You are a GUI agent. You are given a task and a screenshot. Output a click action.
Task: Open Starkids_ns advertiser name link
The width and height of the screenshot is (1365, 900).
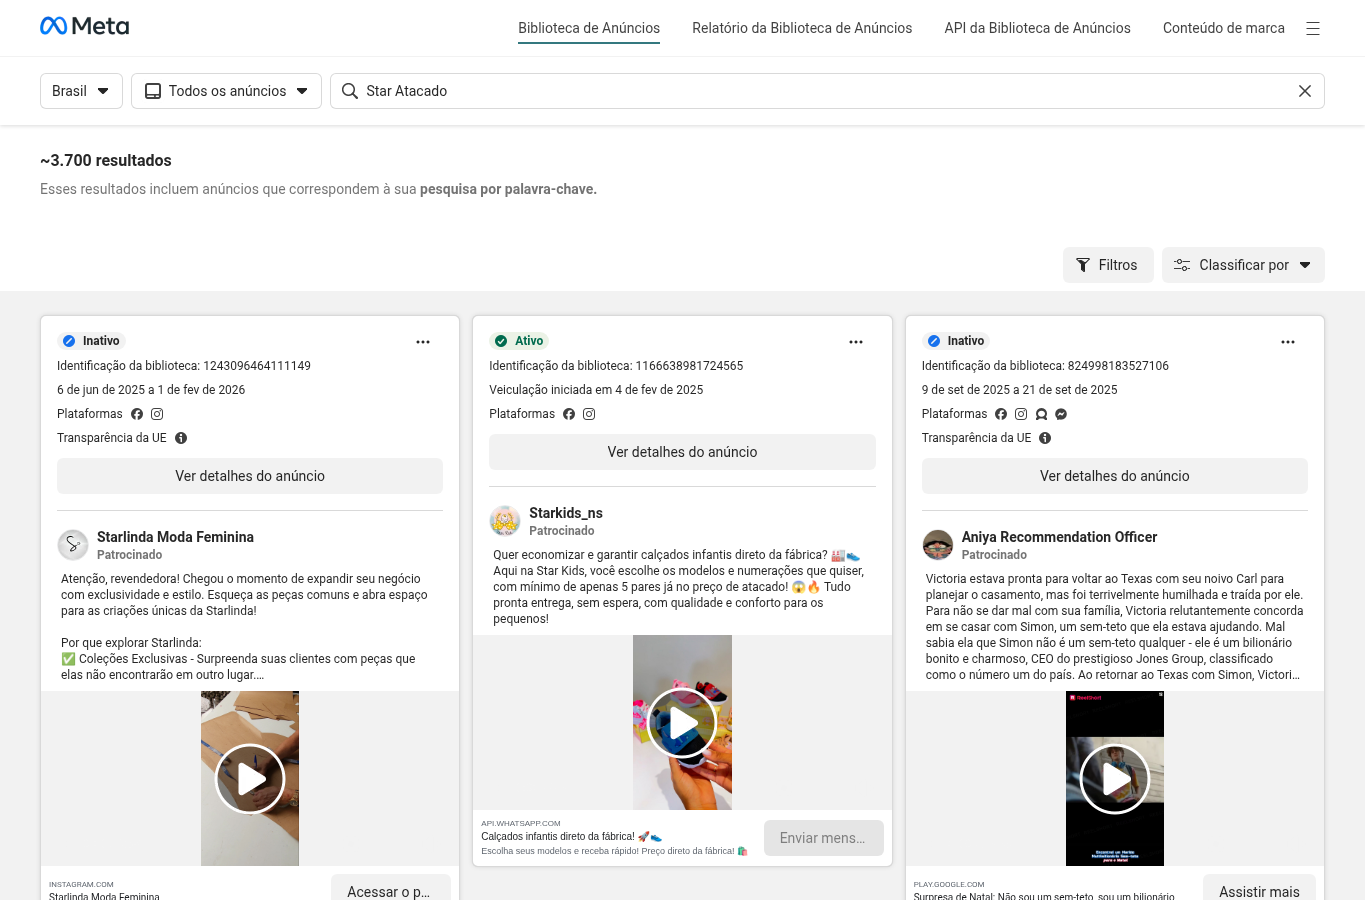pos(566,513)
